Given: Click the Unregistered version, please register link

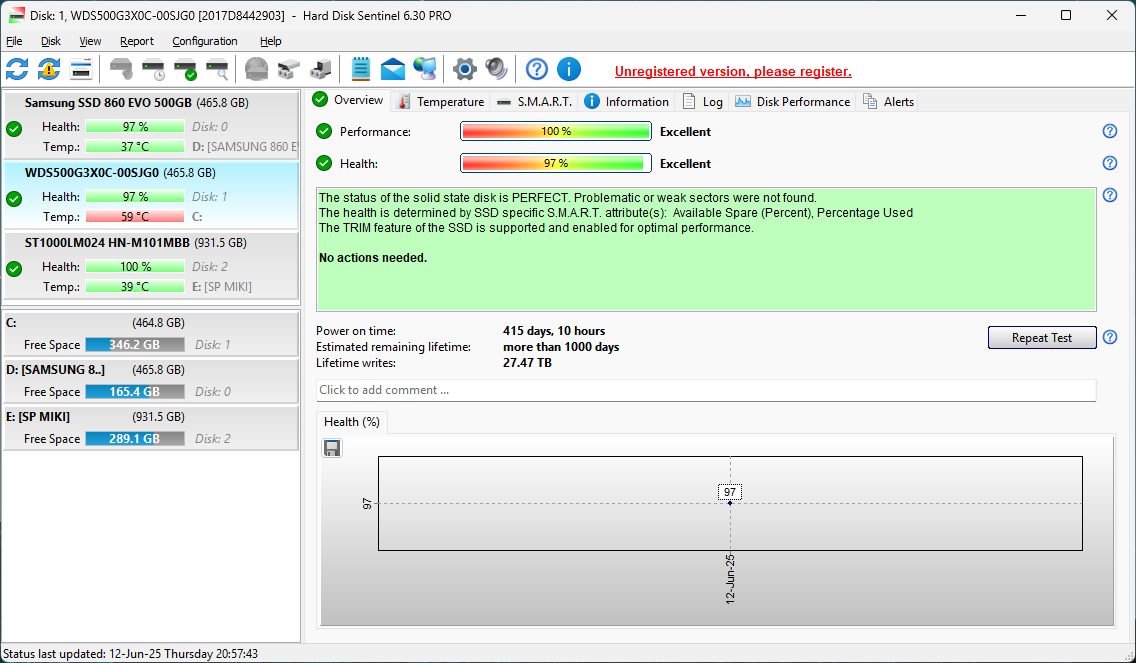Looking at the screenshot, I should tap(733, 71).
